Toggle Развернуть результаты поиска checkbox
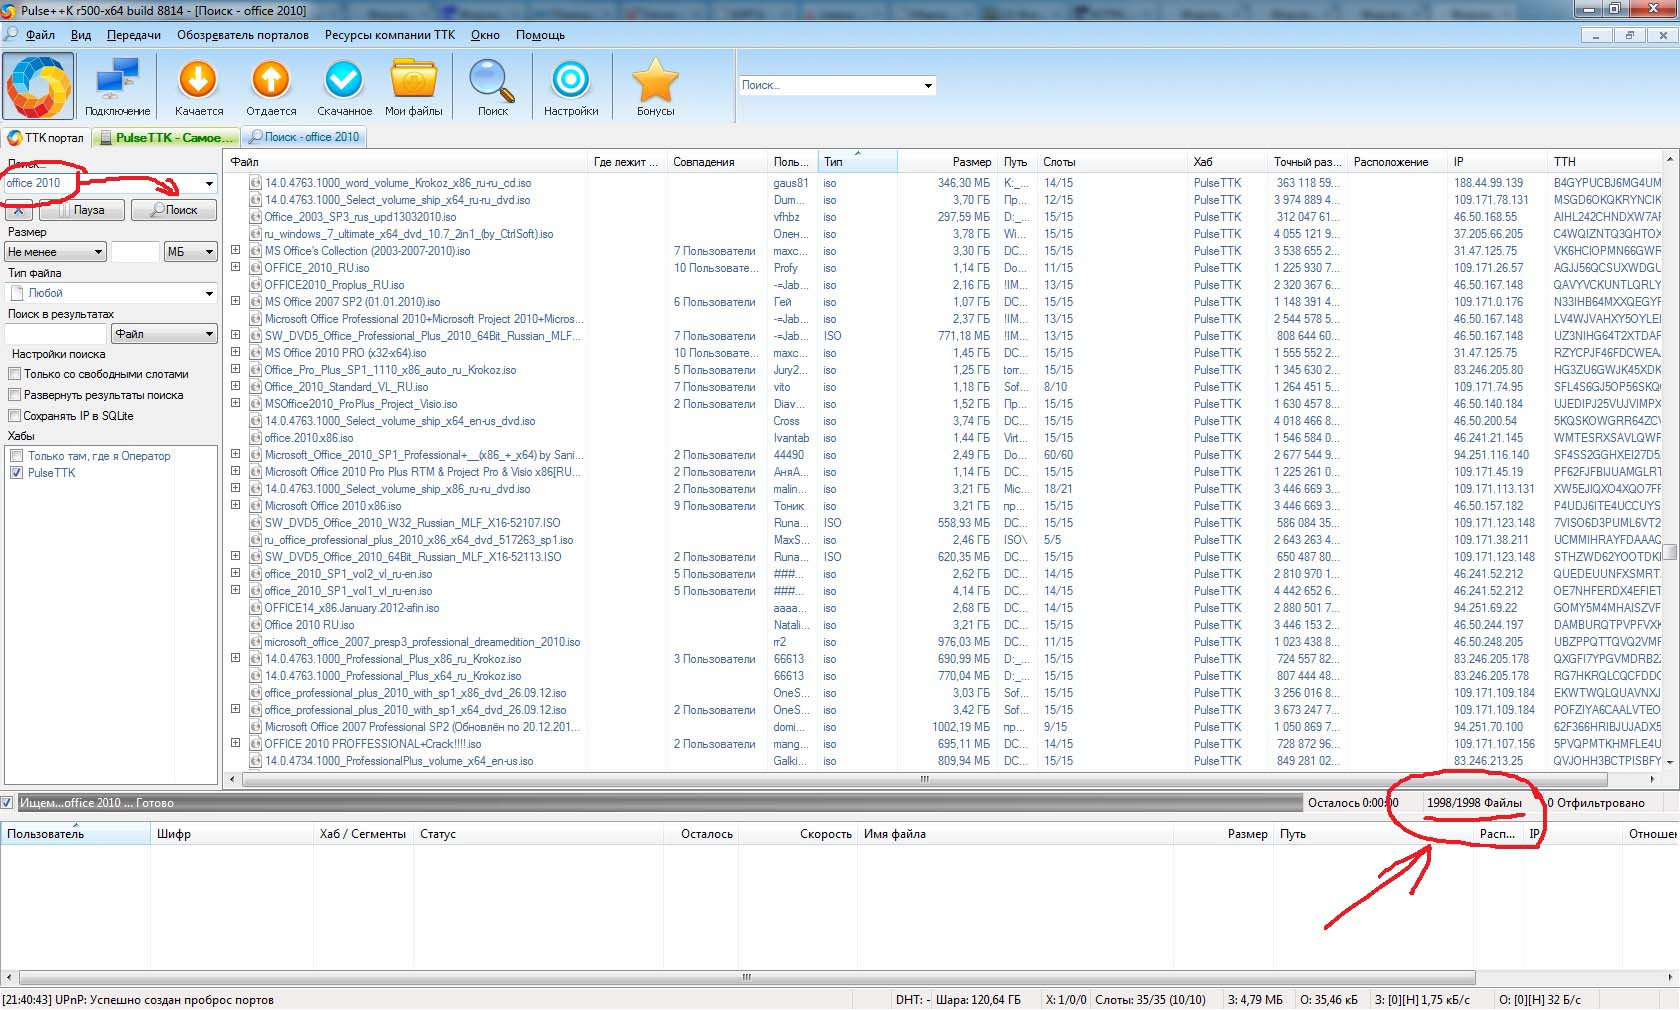The width and height of the screenshot is (1680, 1010). (x=15, y=395)
